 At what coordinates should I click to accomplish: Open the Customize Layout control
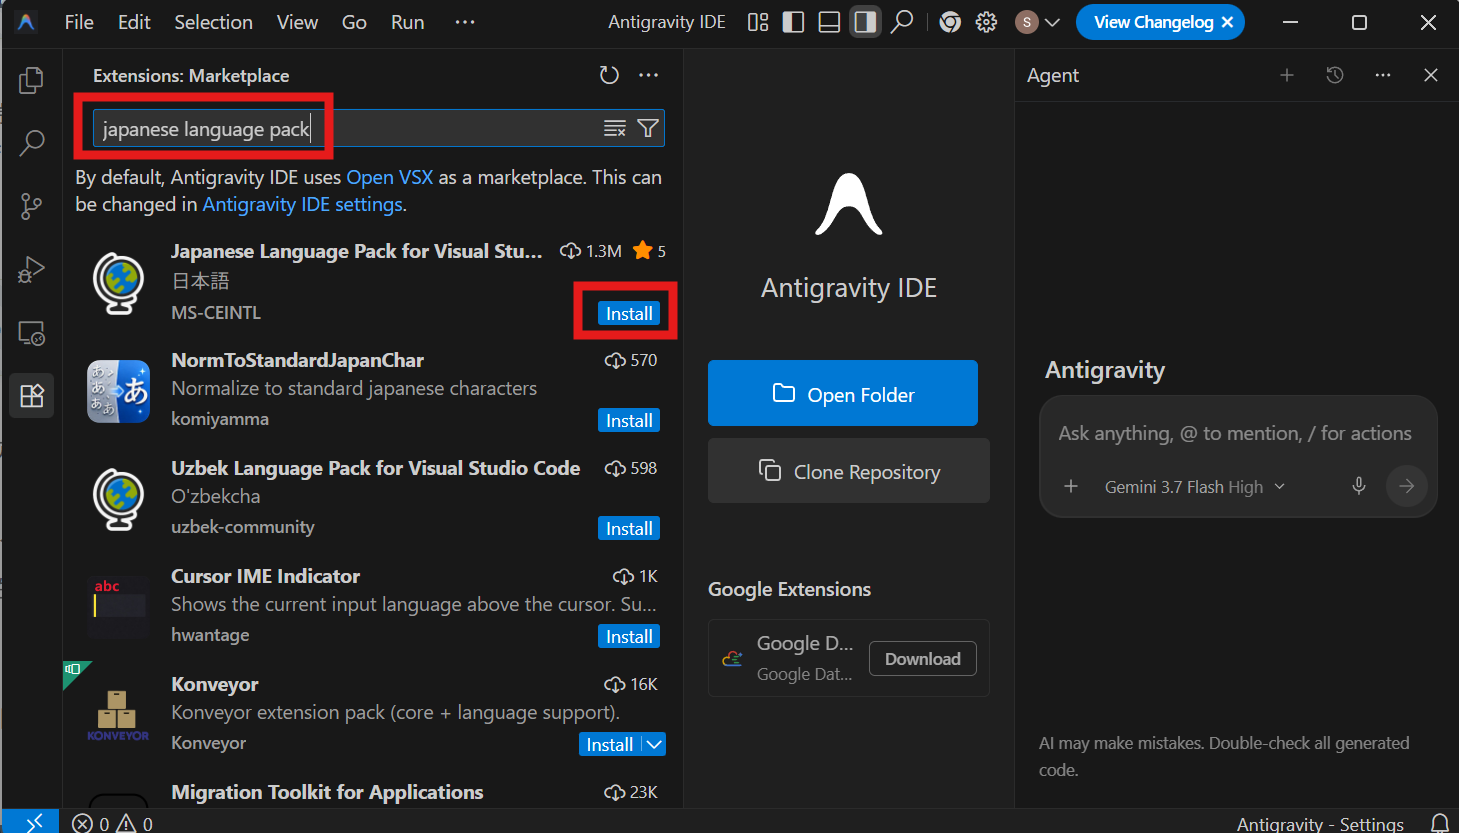click(758, 22)
